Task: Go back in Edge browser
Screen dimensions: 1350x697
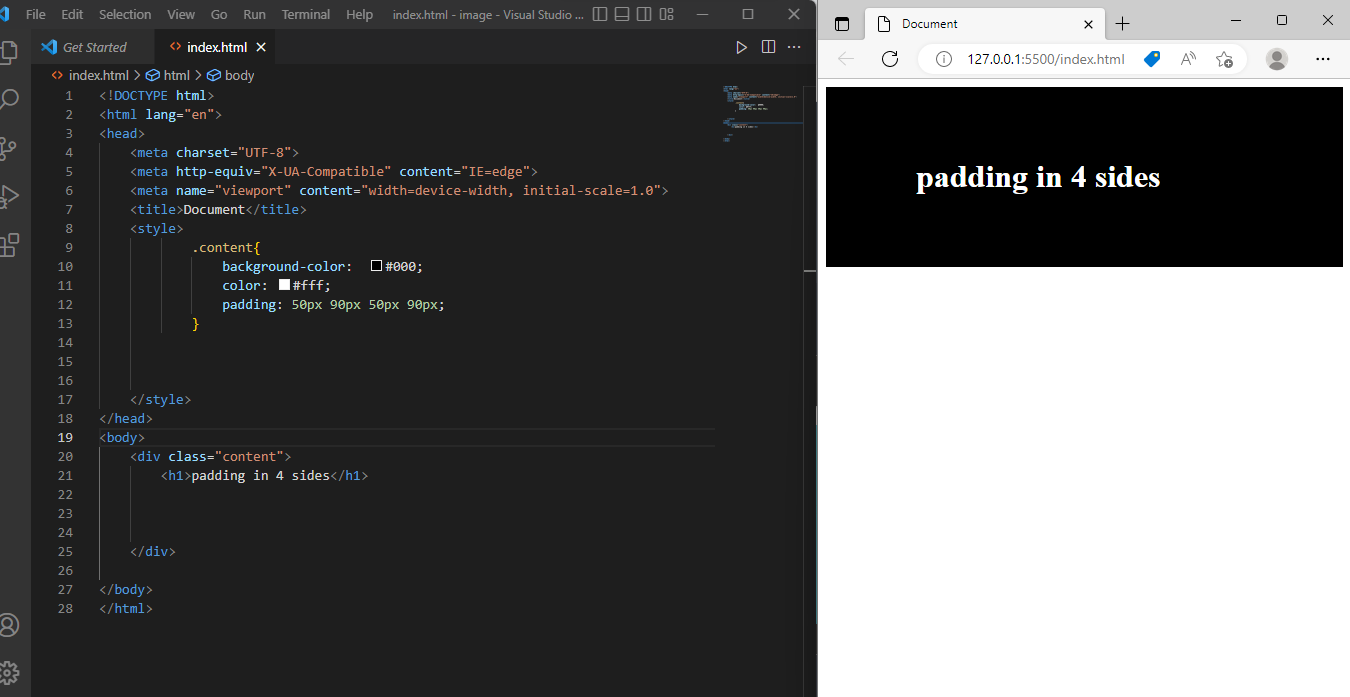Action: click(846, 59)
